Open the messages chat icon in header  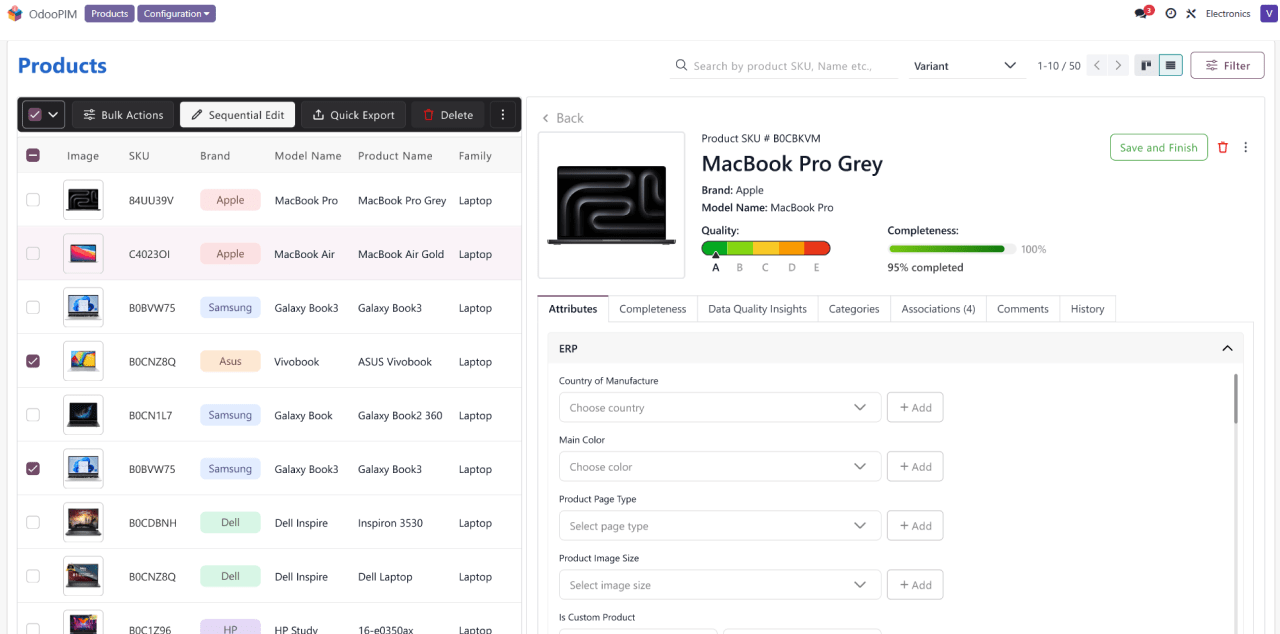[1142, 14]
